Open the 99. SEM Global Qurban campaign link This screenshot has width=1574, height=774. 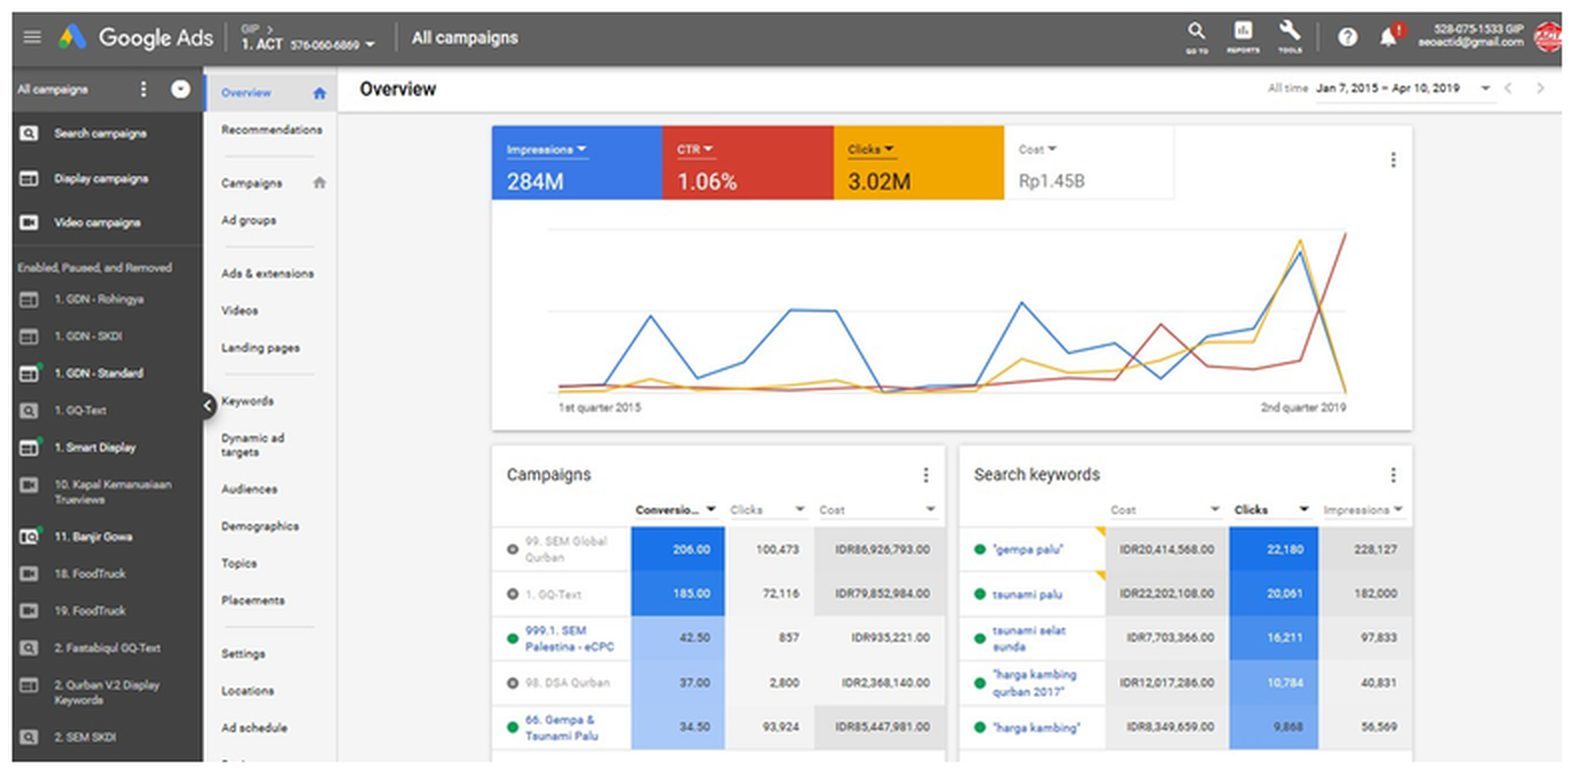click(565, 549)
